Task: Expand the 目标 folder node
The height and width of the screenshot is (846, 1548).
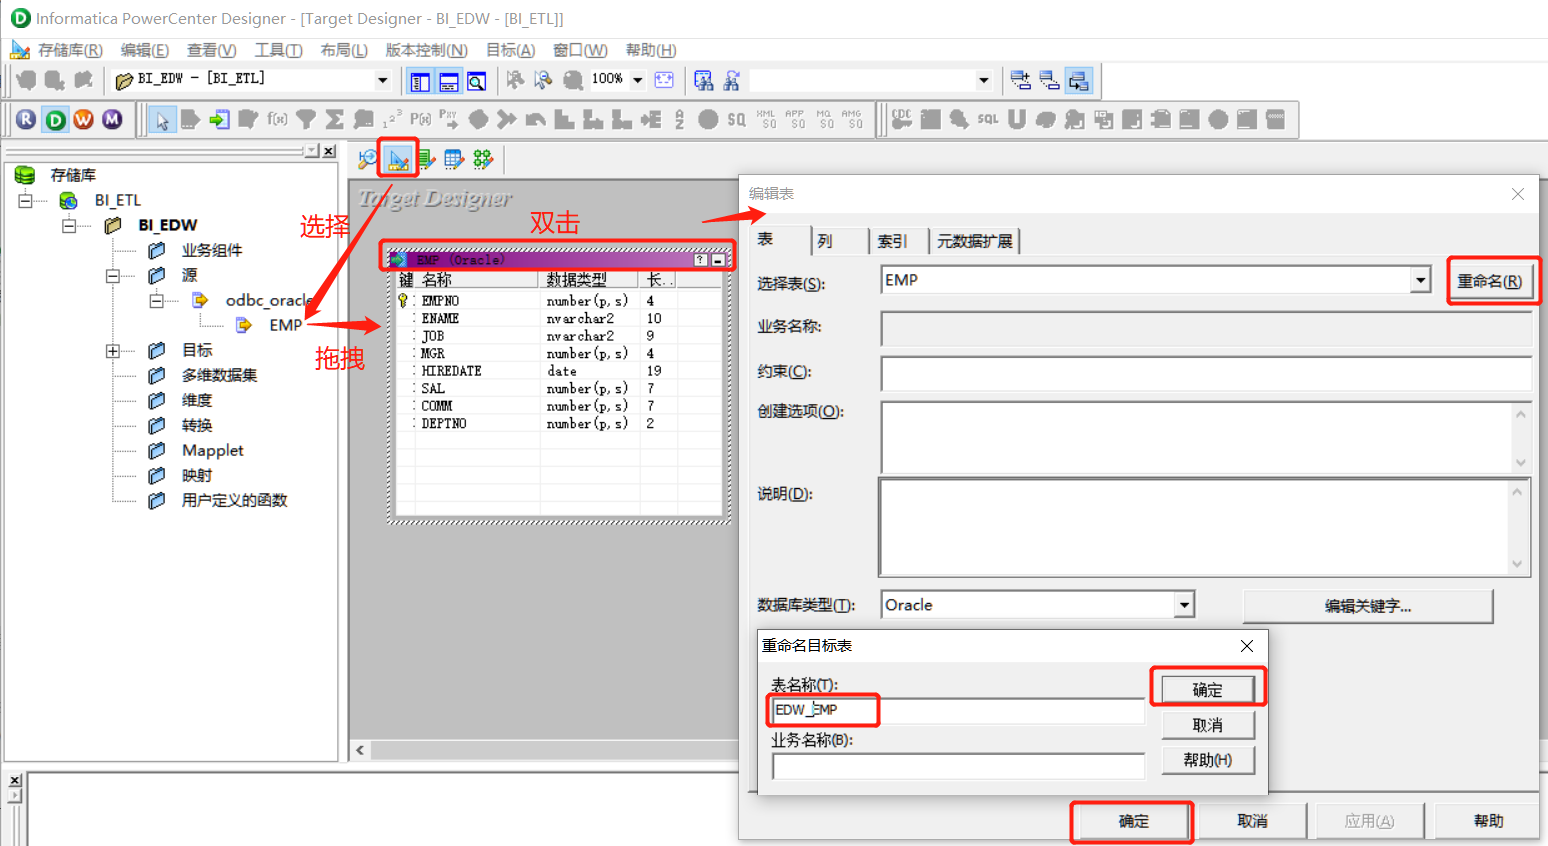Action: pyautogui.click(x=113, y=350)
